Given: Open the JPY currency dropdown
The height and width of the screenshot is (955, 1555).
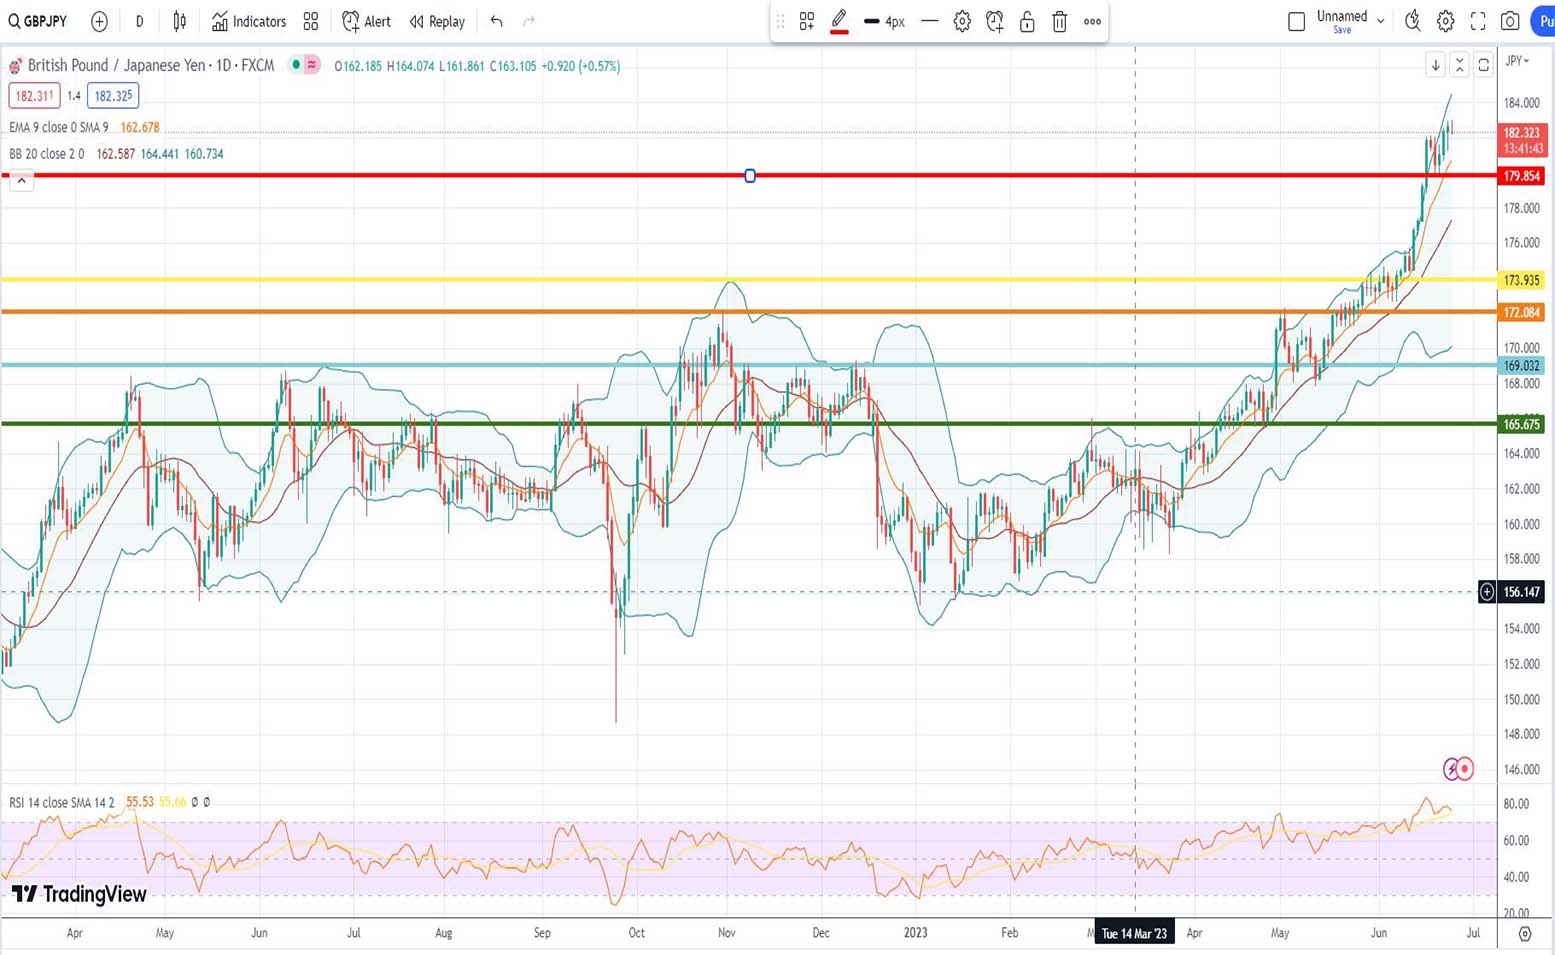Looking at the screenshot, I should pos(1517,61).
